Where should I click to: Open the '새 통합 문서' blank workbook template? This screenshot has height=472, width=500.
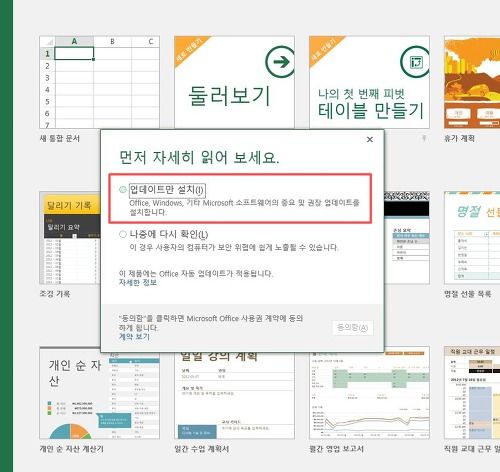[100, 82]
